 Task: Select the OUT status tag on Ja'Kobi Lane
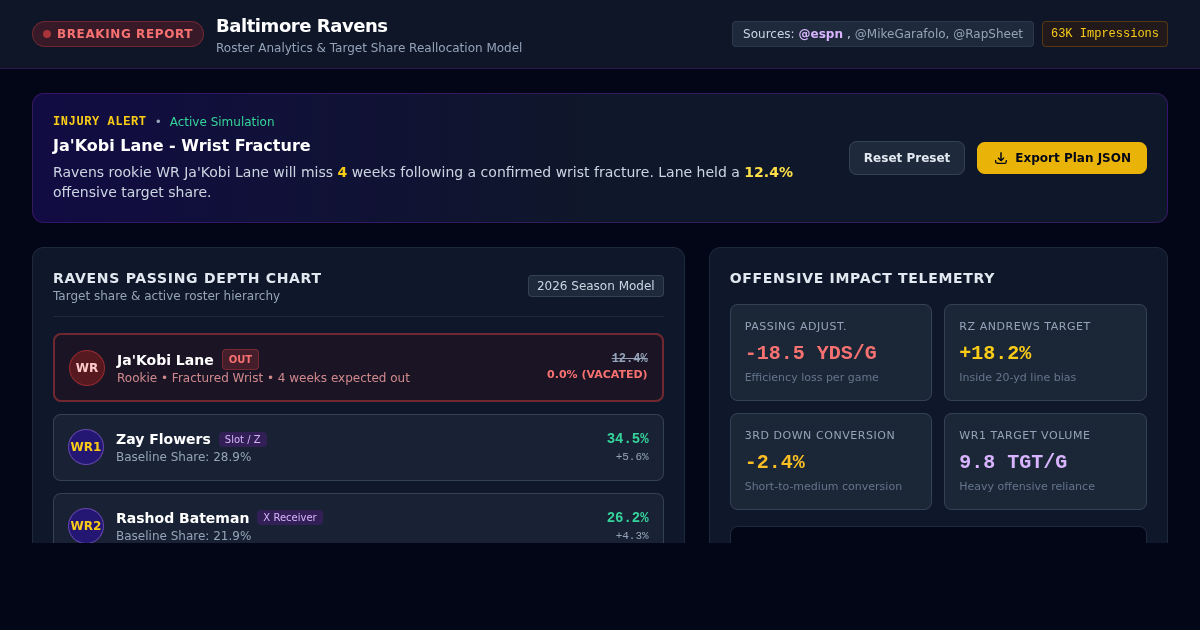(240, 359)
